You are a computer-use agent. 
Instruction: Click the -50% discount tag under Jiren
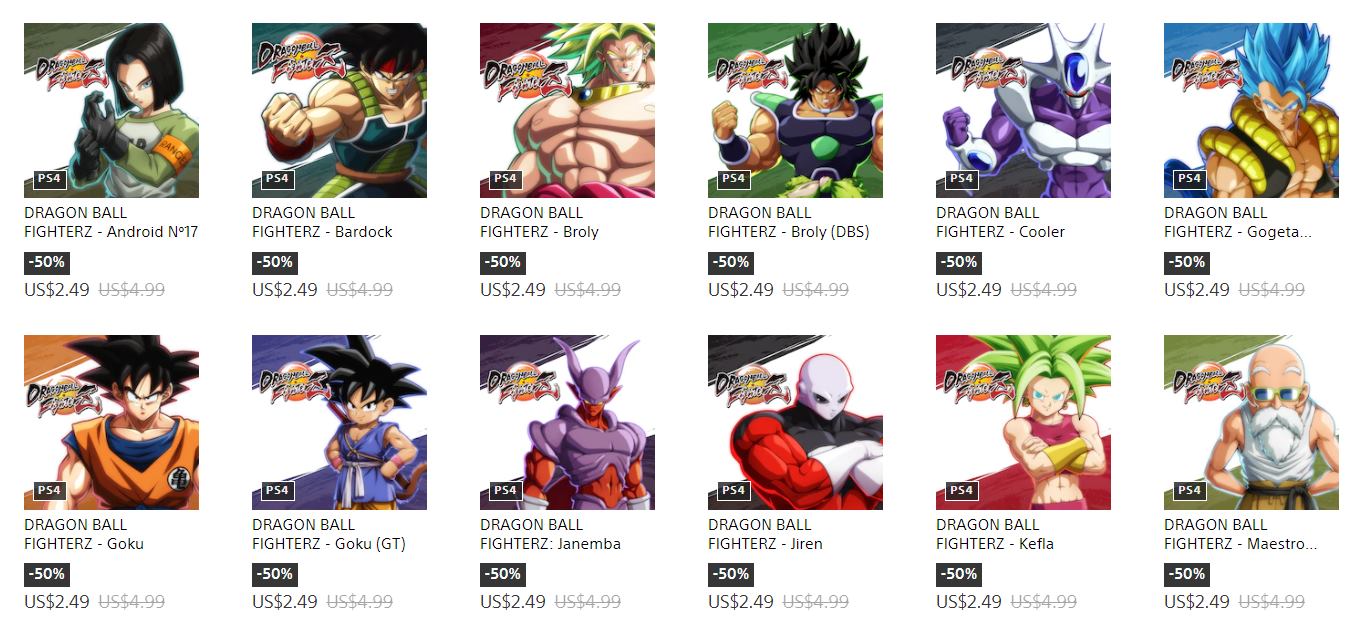click(x=731, y=574)
